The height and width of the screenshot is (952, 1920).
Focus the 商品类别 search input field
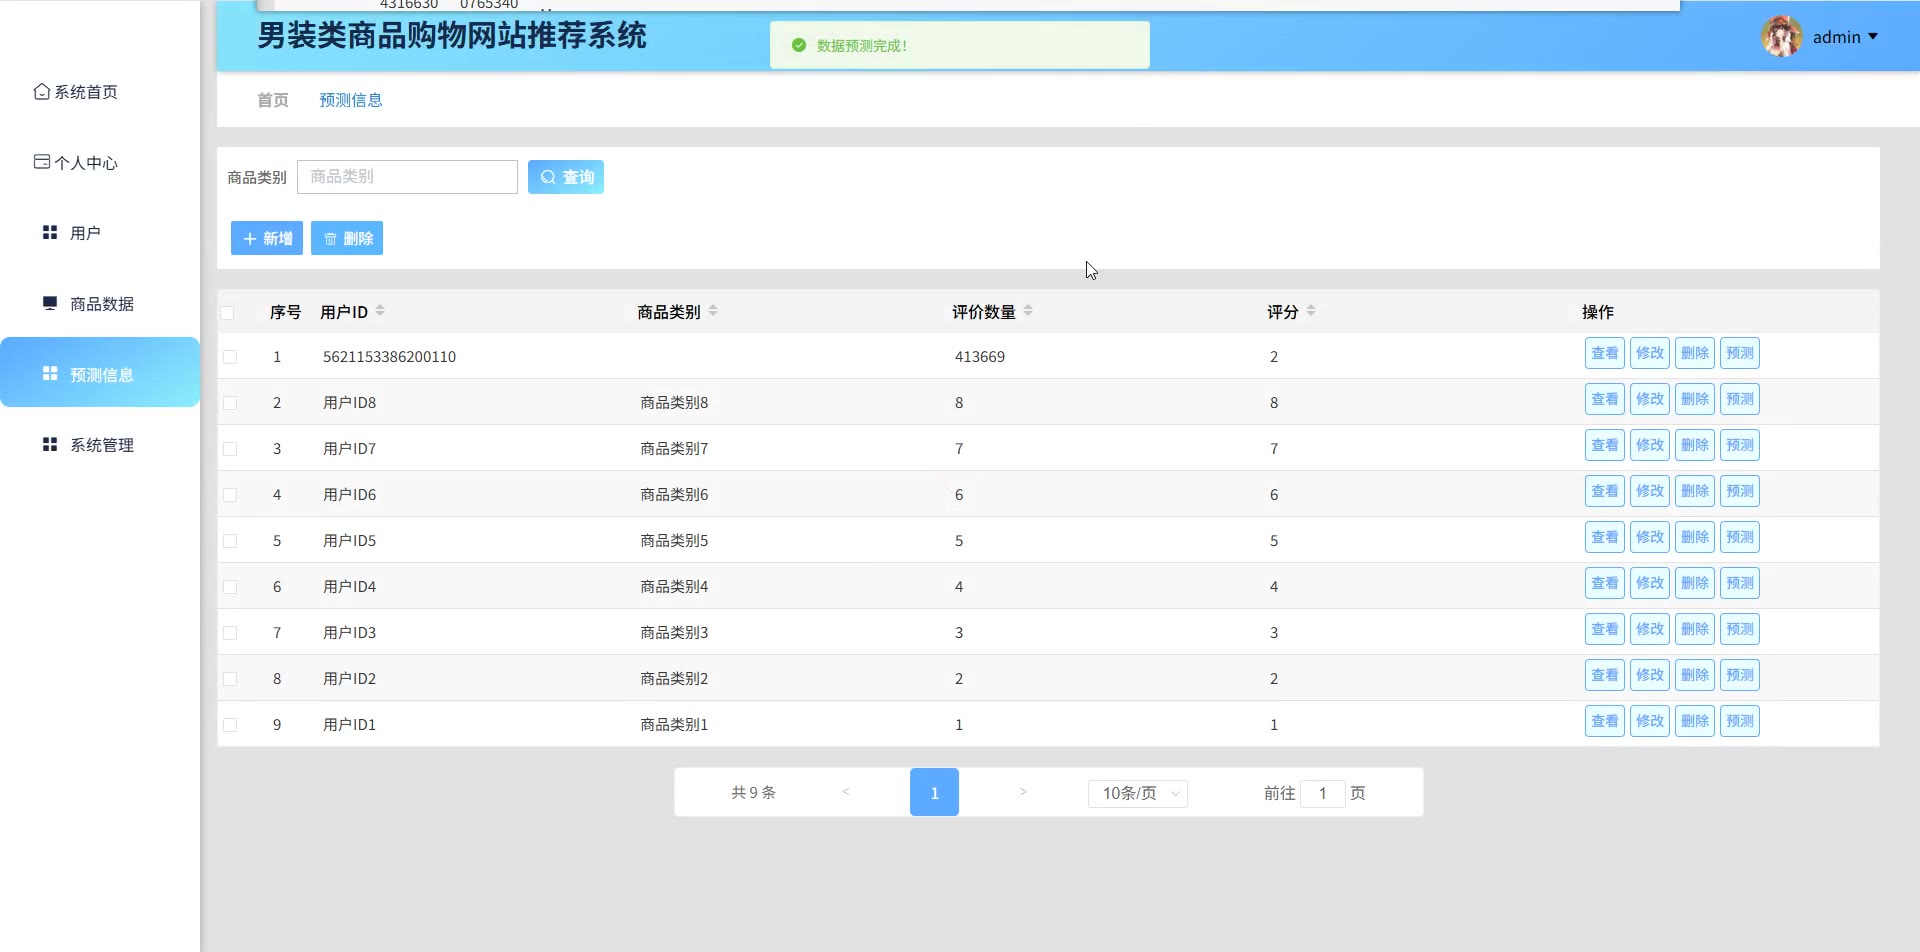tap(407, 177)
